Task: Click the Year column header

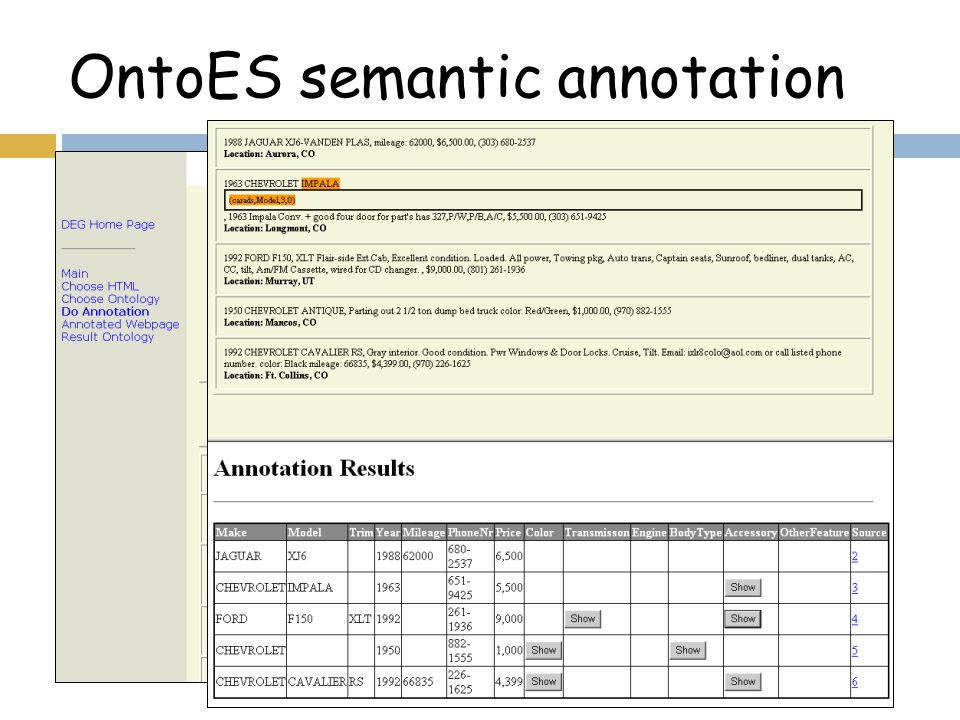Action: pyautogui.click(x=388, y=533)
